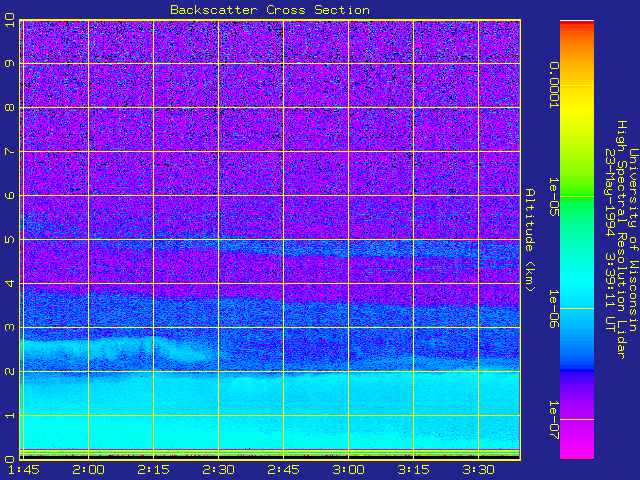The height and width of the screenshot is (480, 640).
Task: Click the 0.0001 color scale label
Action: pyautogui.click(x=553, y=85)
